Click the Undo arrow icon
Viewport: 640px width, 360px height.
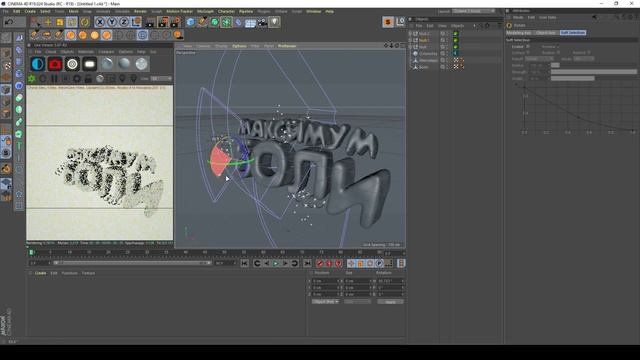9,22
